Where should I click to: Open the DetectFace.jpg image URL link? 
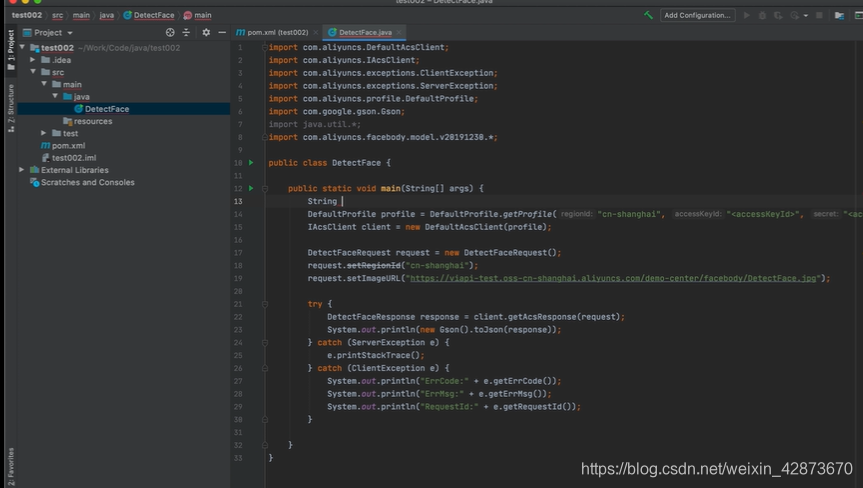[613, 278]
